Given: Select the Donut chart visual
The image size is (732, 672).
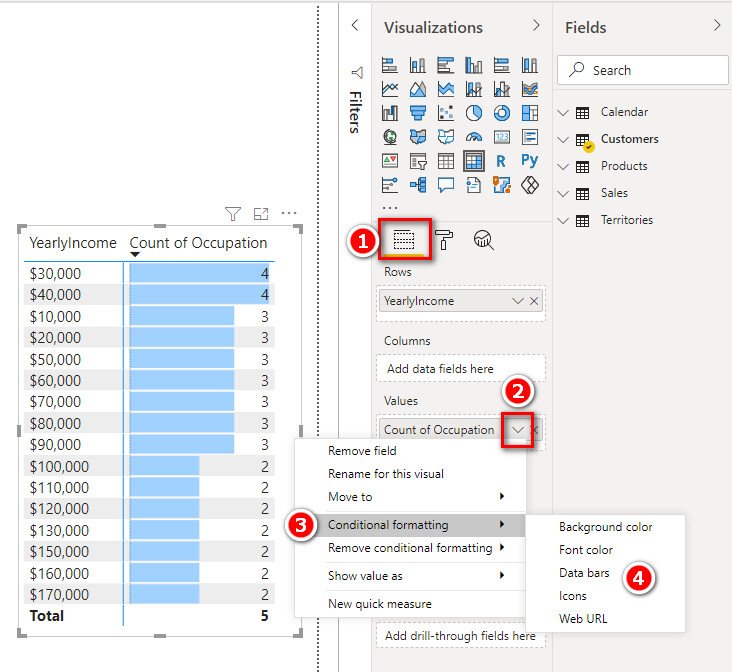Looking at the screenshot, I should (x=502, y=113).
